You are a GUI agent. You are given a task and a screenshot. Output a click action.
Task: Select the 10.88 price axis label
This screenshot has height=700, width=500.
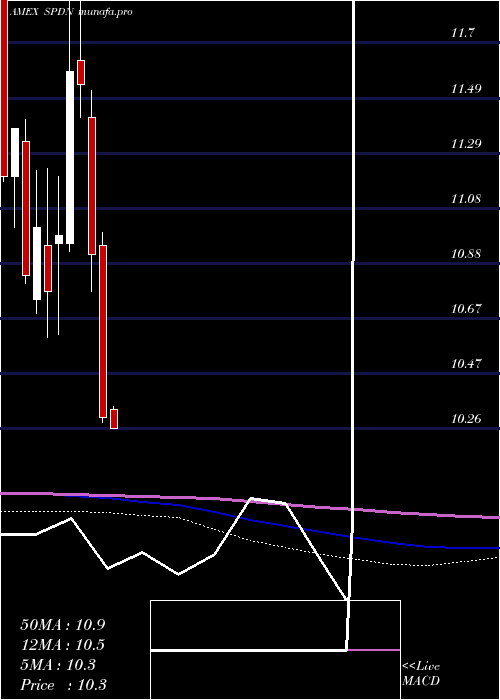(466, 254)
